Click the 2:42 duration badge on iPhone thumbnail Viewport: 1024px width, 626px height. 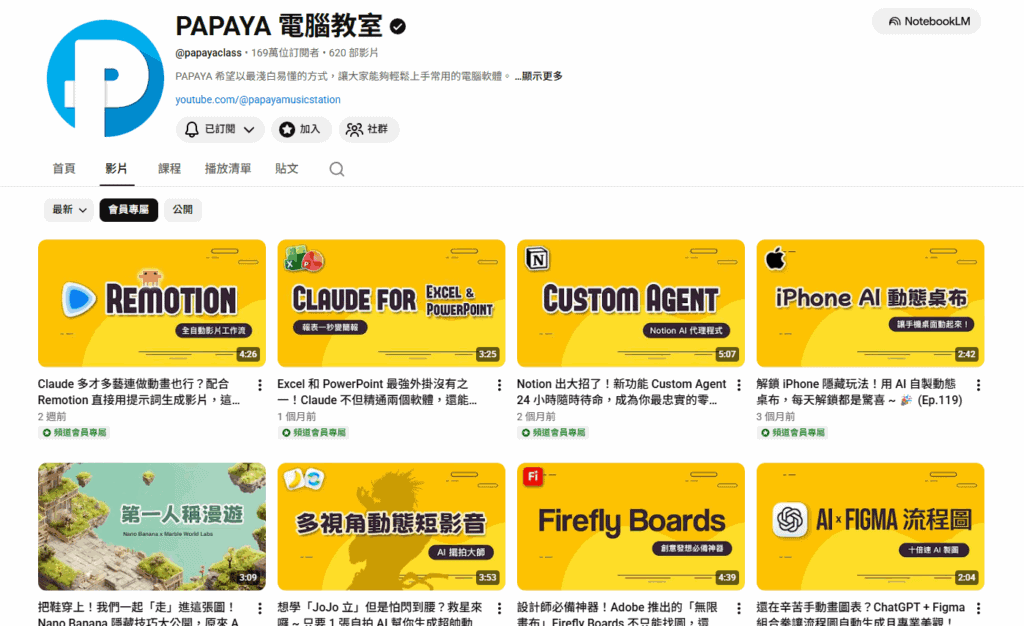pyautogui.click(x=967, y=354)
